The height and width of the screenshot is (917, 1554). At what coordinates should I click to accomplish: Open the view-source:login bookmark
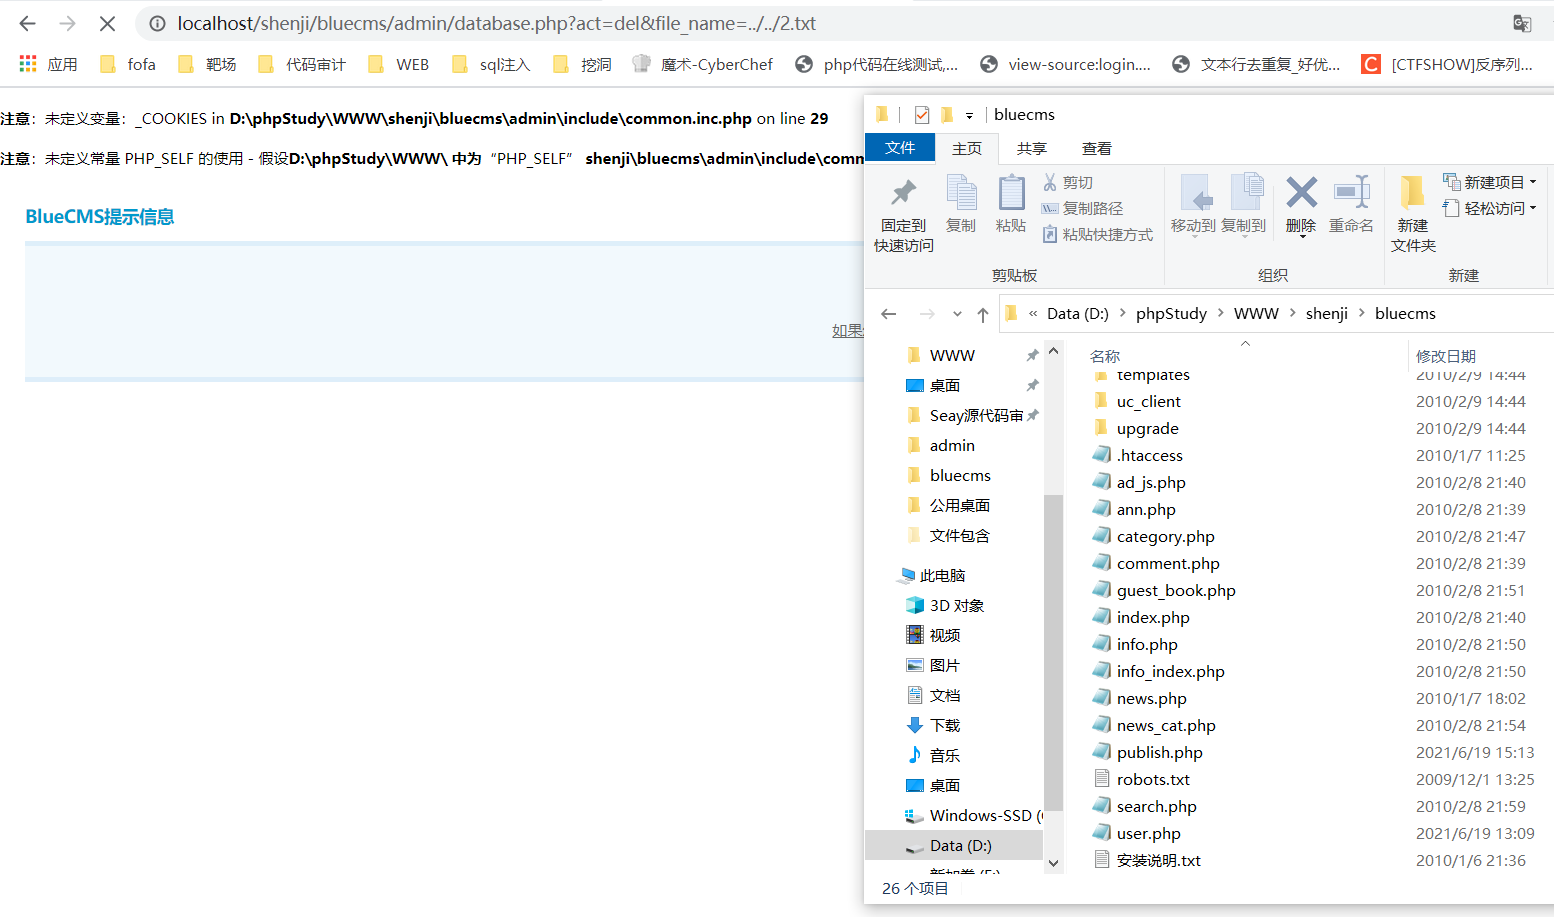1065,64
